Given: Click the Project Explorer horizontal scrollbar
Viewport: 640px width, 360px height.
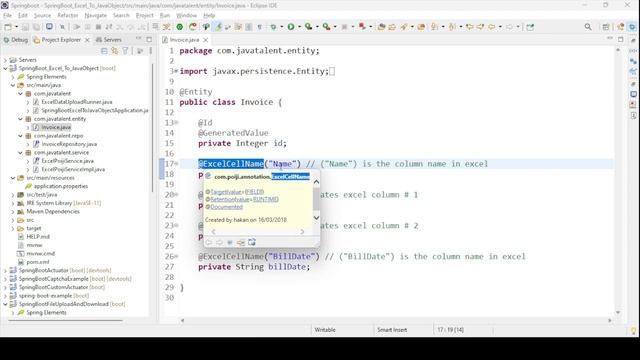Looking at the screenshot, I should point(65,320).
